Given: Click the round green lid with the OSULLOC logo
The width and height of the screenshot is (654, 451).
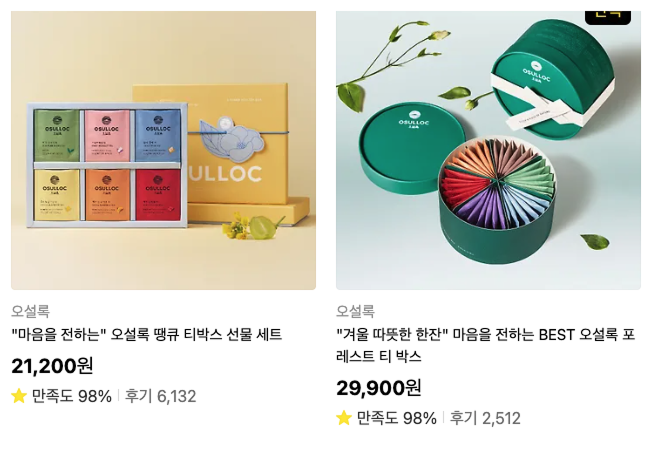Looking at the screenshot, I should [413, 142].
